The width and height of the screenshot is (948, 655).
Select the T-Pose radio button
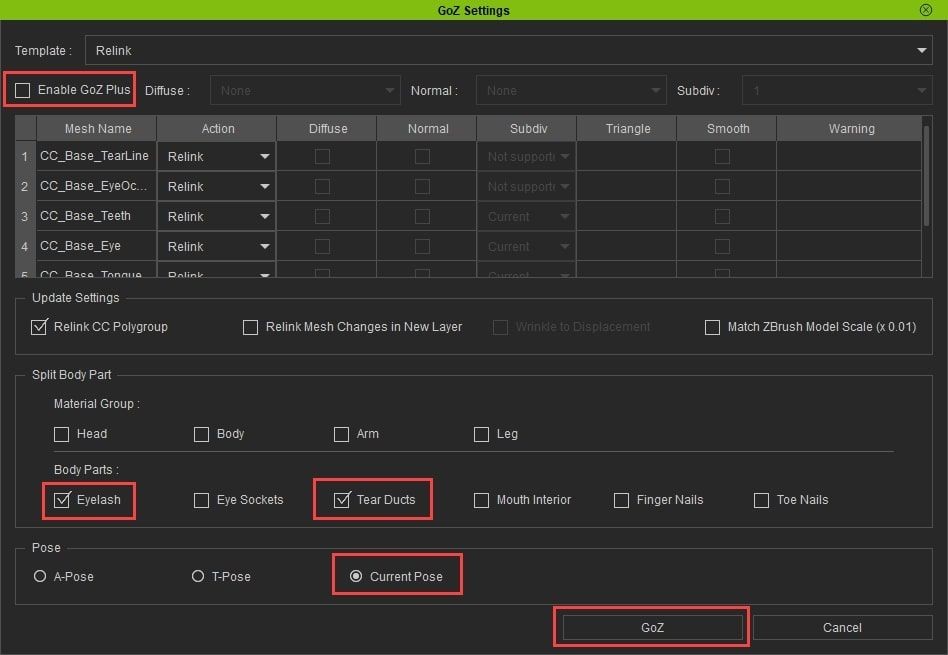[198, 577]
